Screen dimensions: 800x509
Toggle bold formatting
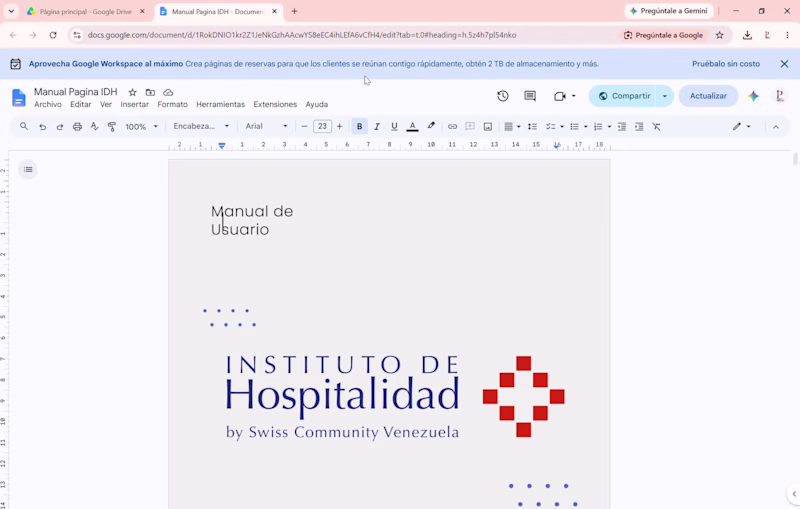[x=359, y=126]
